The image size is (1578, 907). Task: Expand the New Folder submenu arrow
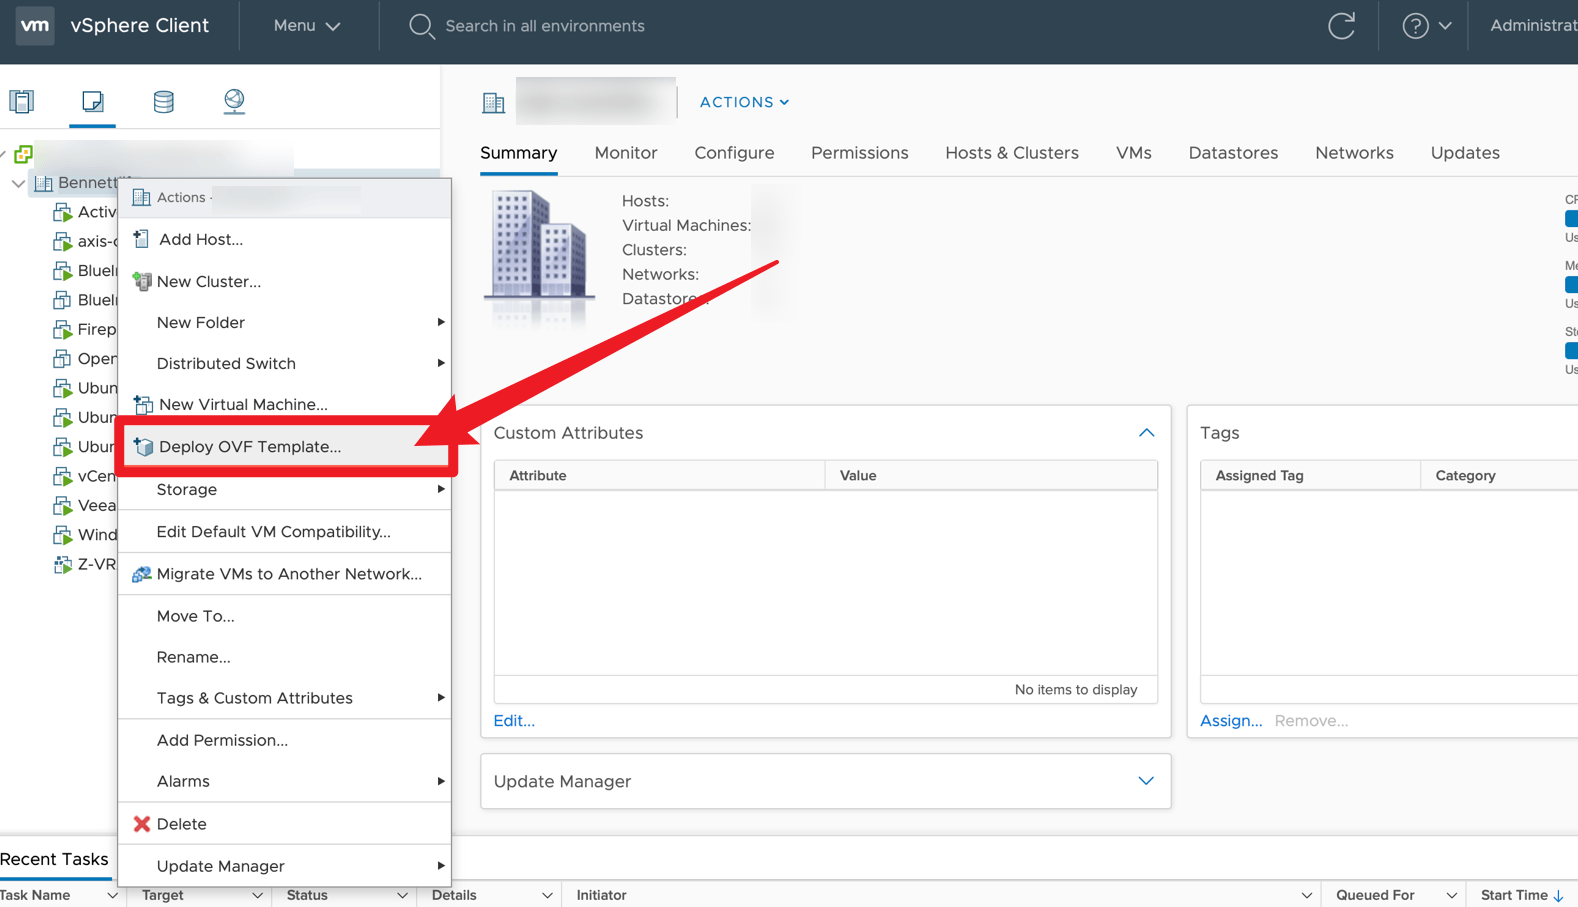[x=440, y=322]
